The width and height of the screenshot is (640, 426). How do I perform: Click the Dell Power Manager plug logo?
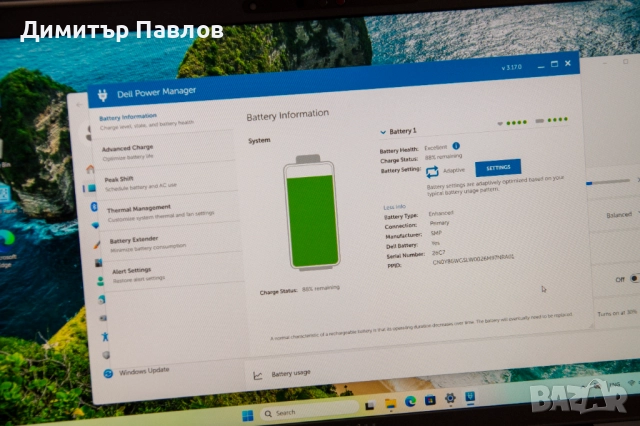[x=102, y=95]
